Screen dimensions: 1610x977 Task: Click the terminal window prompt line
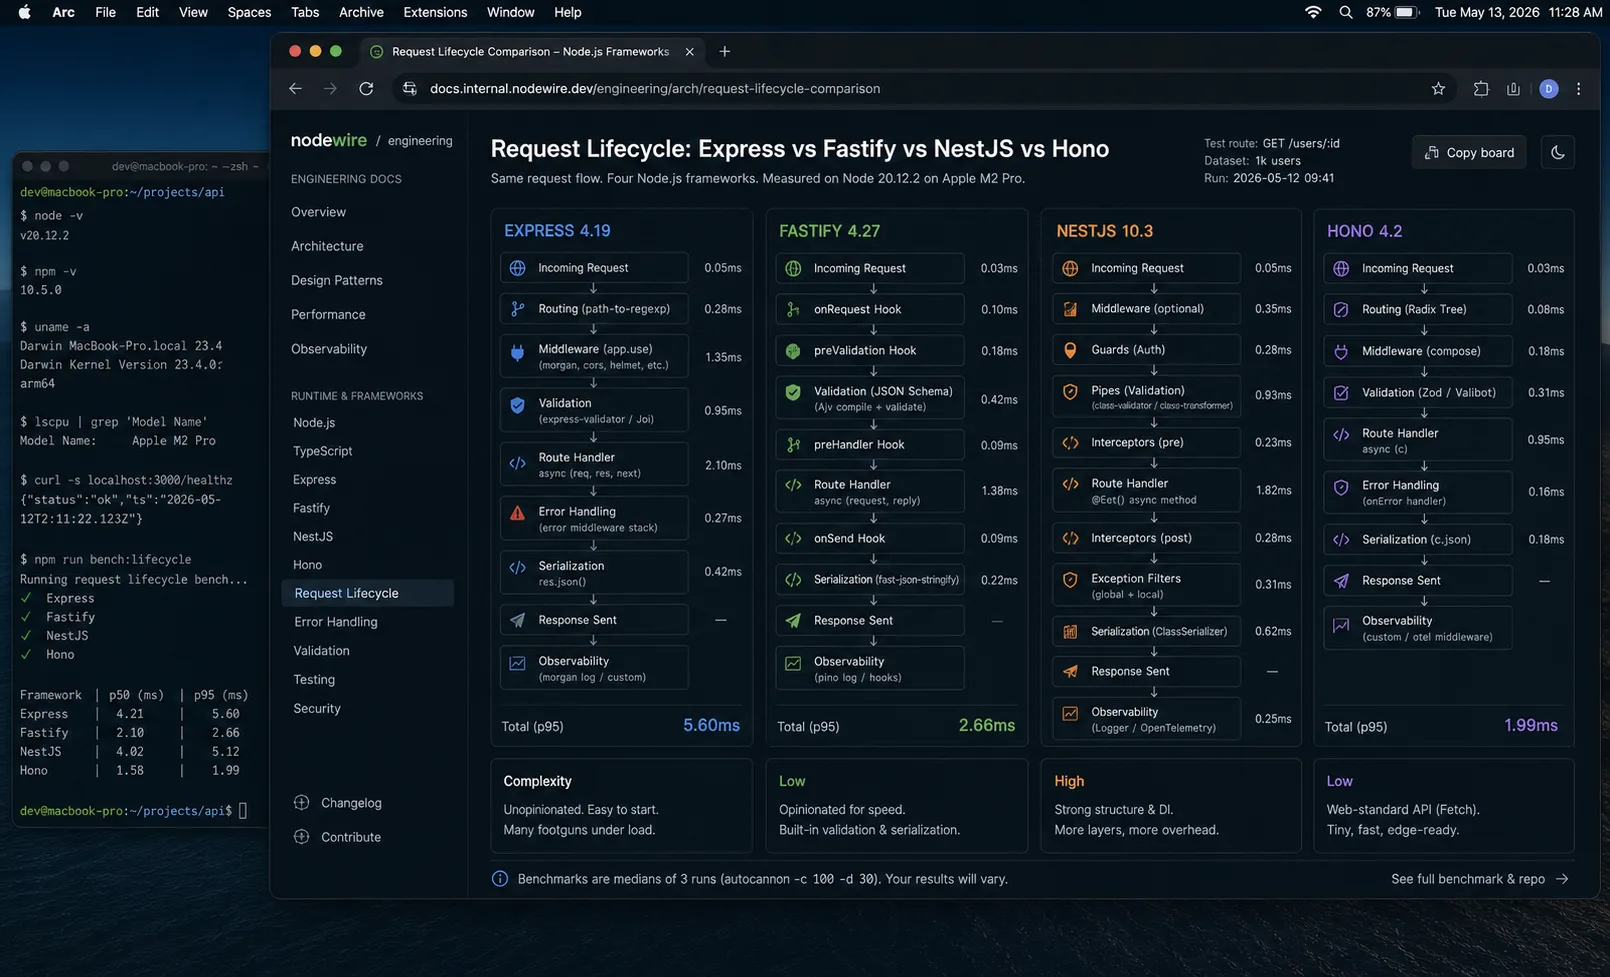(134, 811)
